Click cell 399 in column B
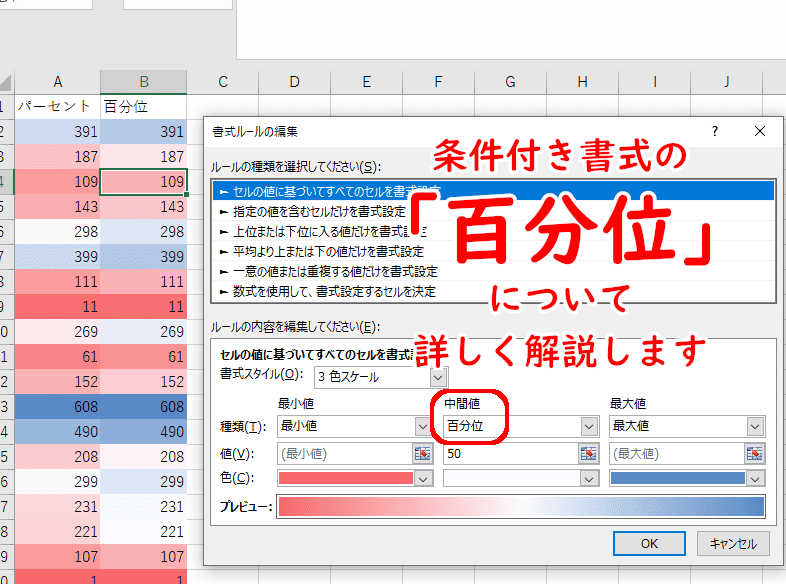786x584 pixels. [x=144, y=257]
